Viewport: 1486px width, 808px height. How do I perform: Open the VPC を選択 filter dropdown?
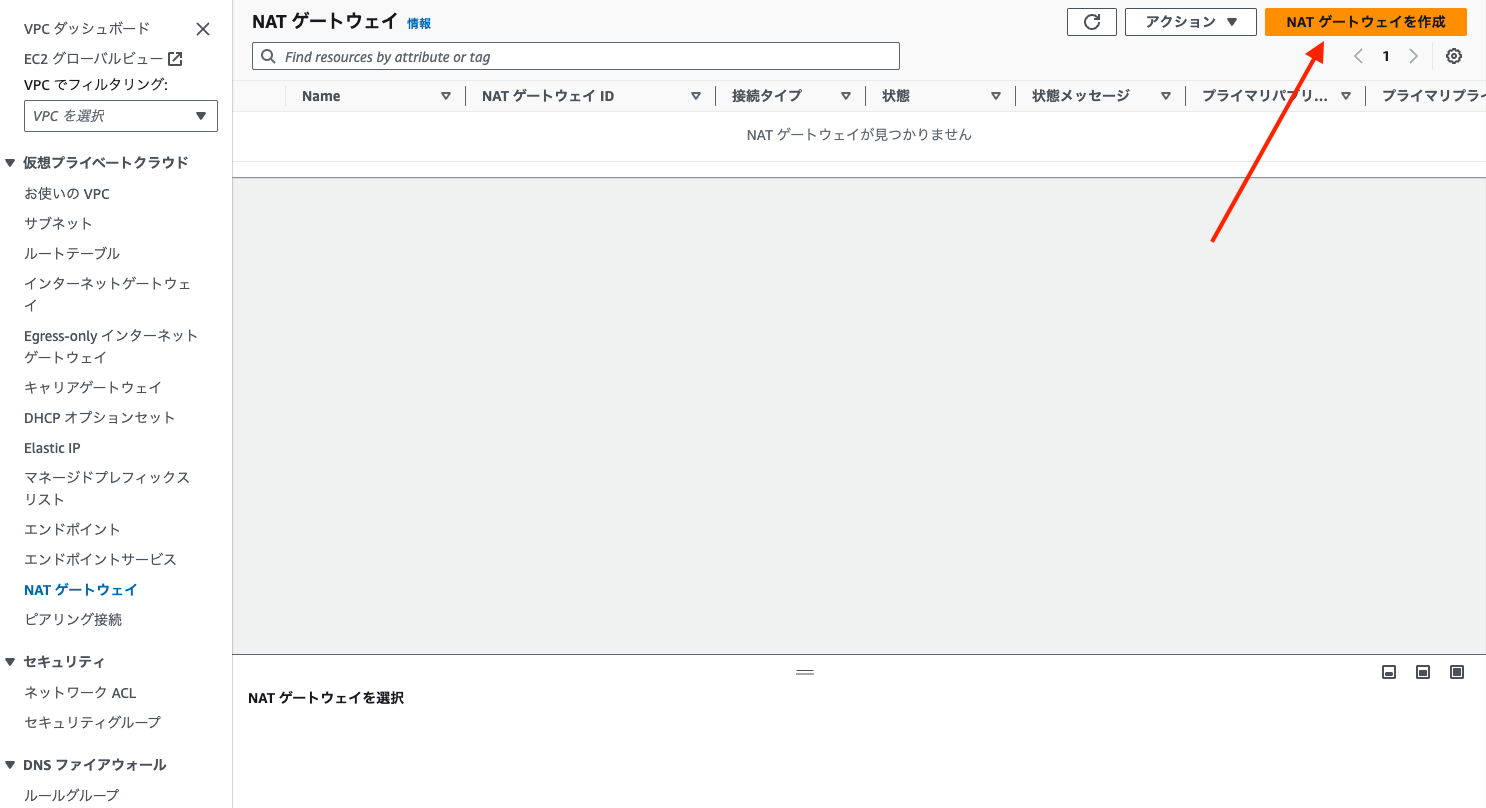121,116
